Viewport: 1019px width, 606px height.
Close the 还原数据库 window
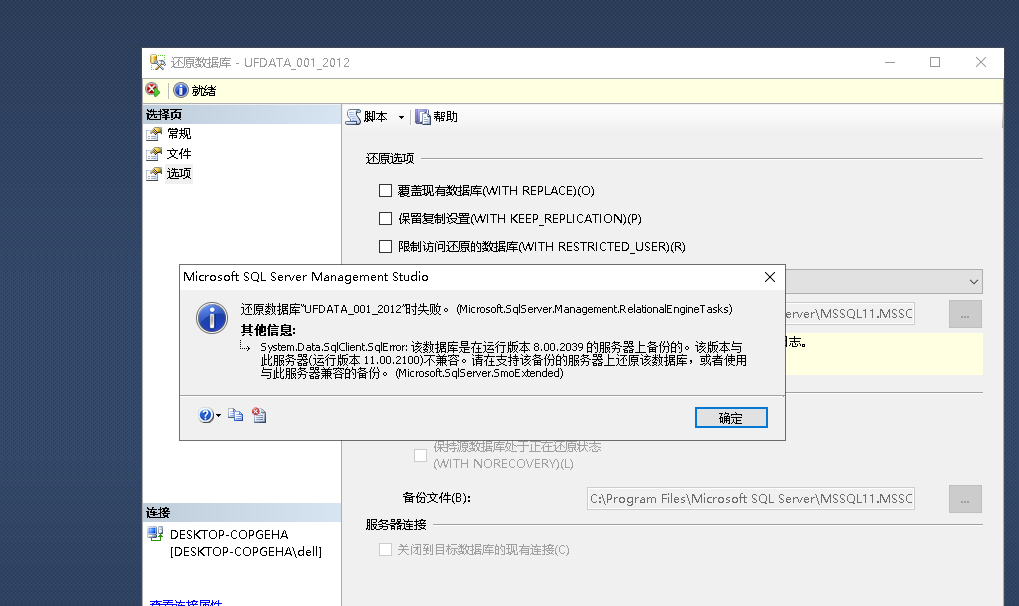point(981,62)
